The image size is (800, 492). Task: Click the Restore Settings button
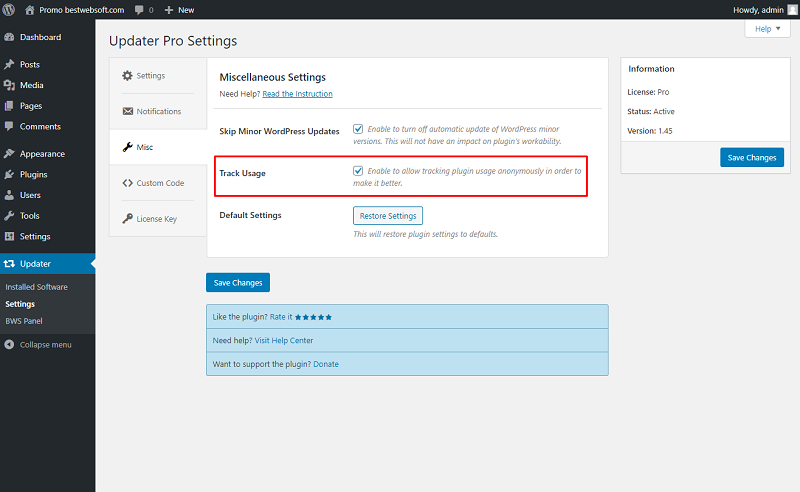[388, 216]
